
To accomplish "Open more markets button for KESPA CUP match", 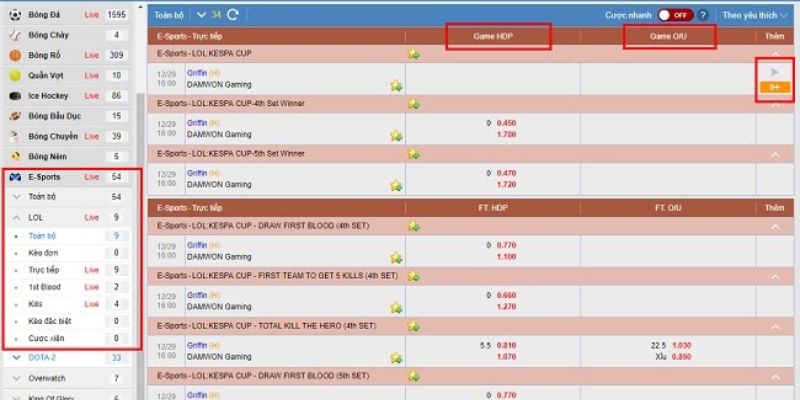I will [x=774, y=87].
